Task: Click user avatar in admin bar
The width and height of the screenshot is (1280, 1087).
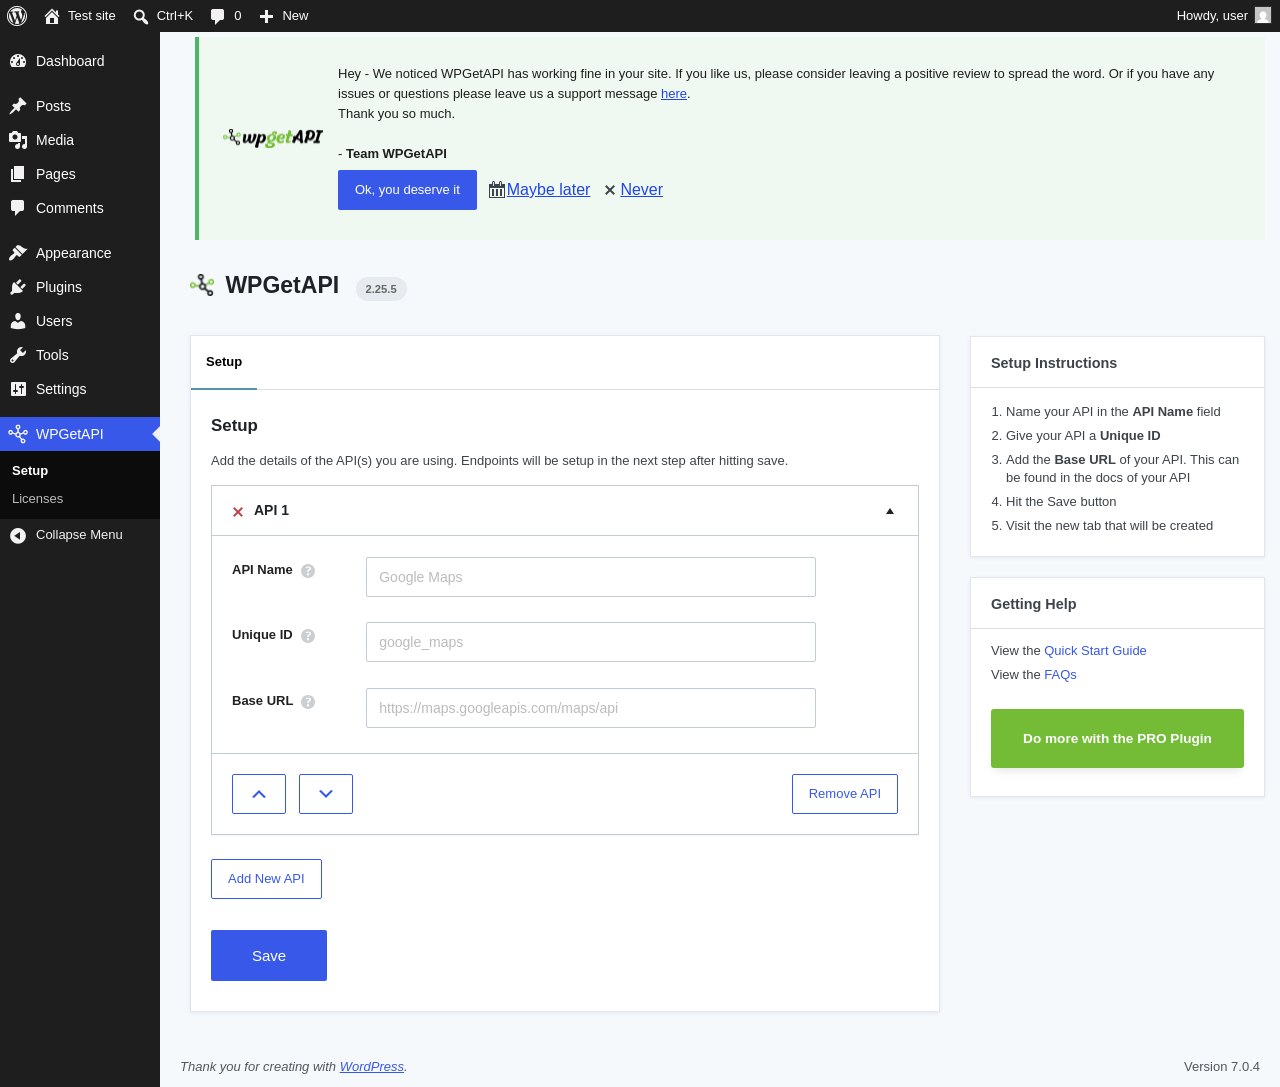Action: pos(1263,15)
